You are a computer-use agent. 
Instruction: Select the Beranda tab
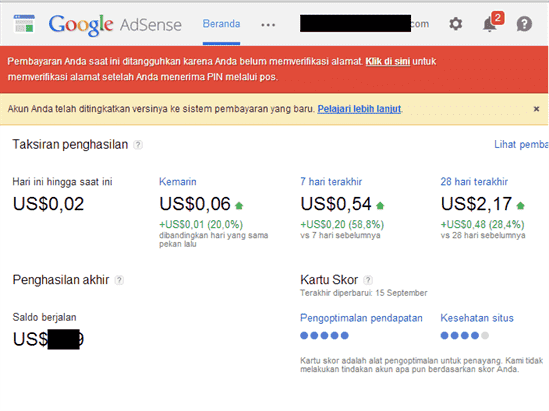coord(221,24)
